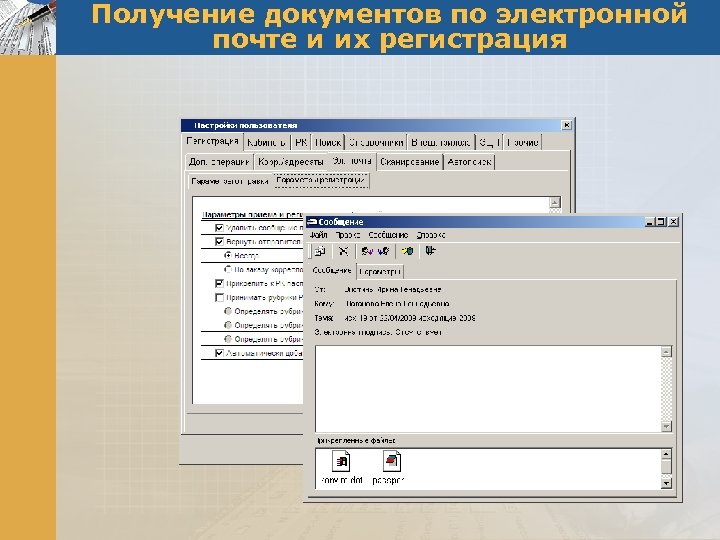Viewport: 720px width, 540px height.
Task: Click the blue-arrow icon beside the purple-arrow one
Action: [x=383, y=251]
